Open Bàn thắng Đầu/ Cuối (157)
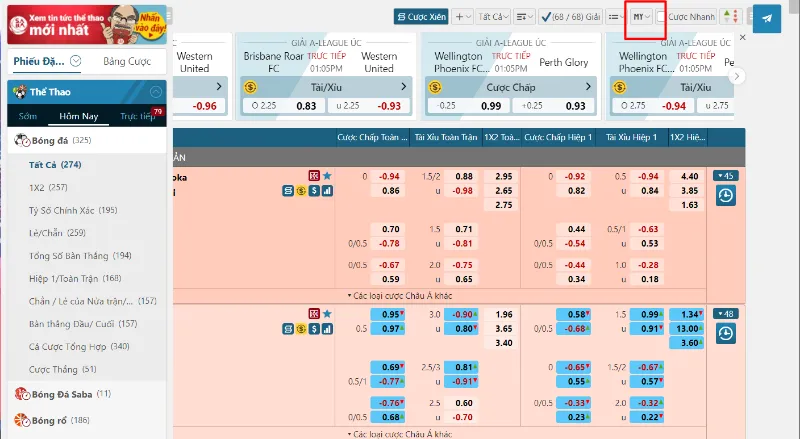The width and height of the screenshot is (800, 439). click(83, 324)
